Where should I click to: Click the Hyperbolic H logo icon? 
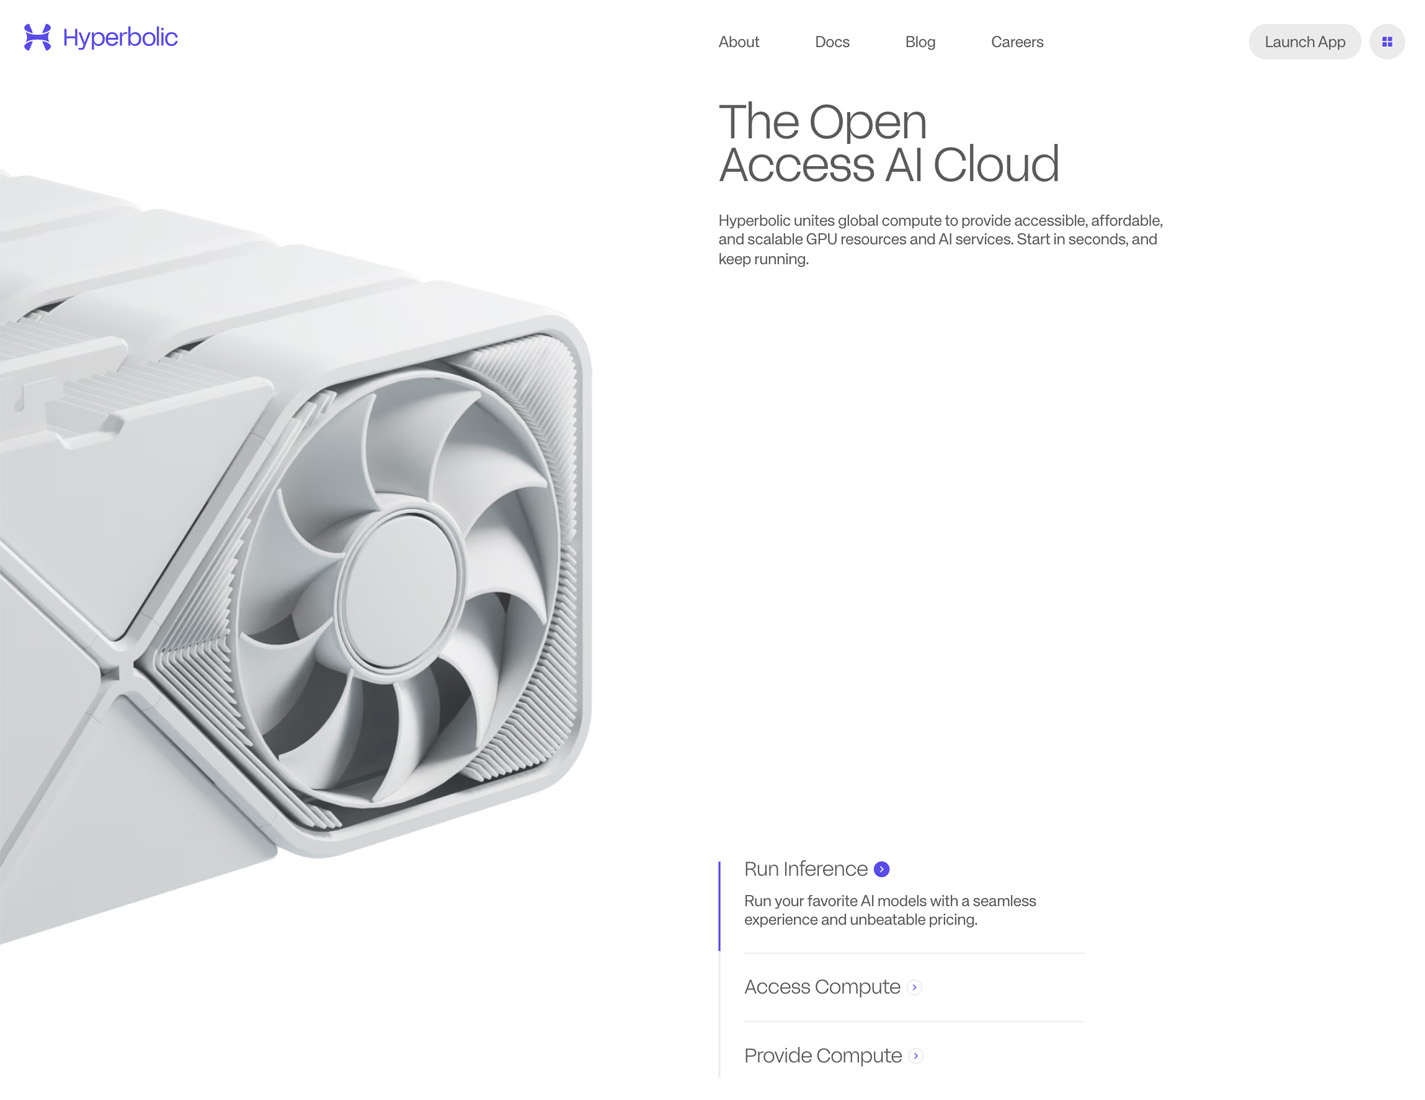[x=37, y=38]
